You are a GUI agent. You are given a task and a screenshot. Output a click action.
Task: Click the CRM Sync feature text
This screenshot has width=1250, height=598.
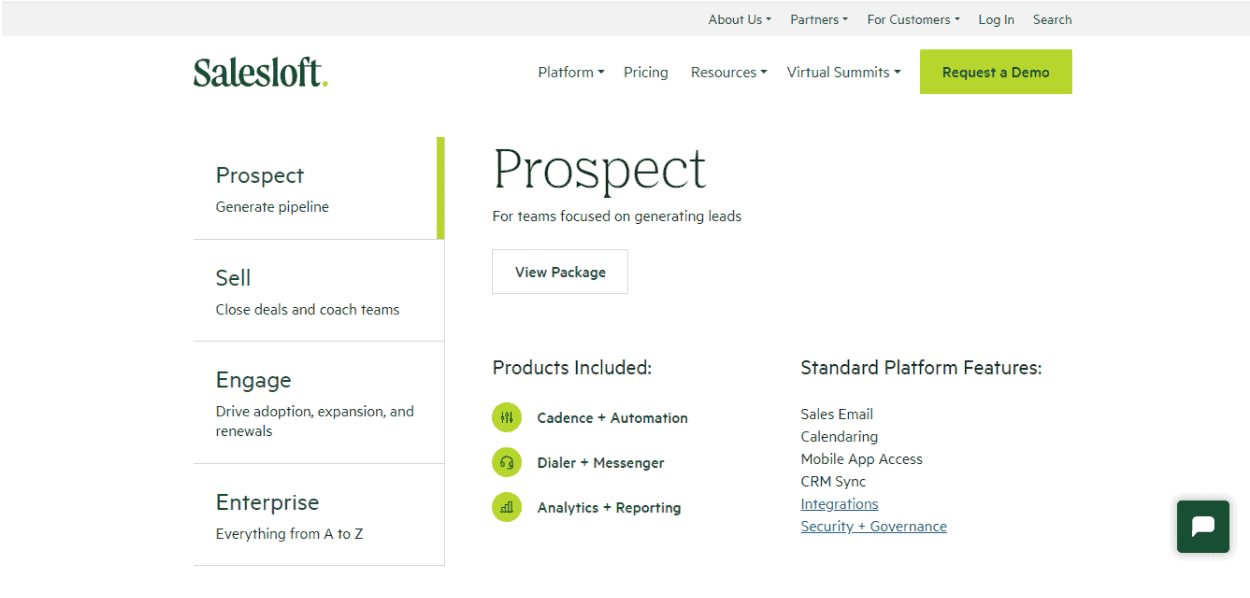pyautogui.click(x=832, y=482)
